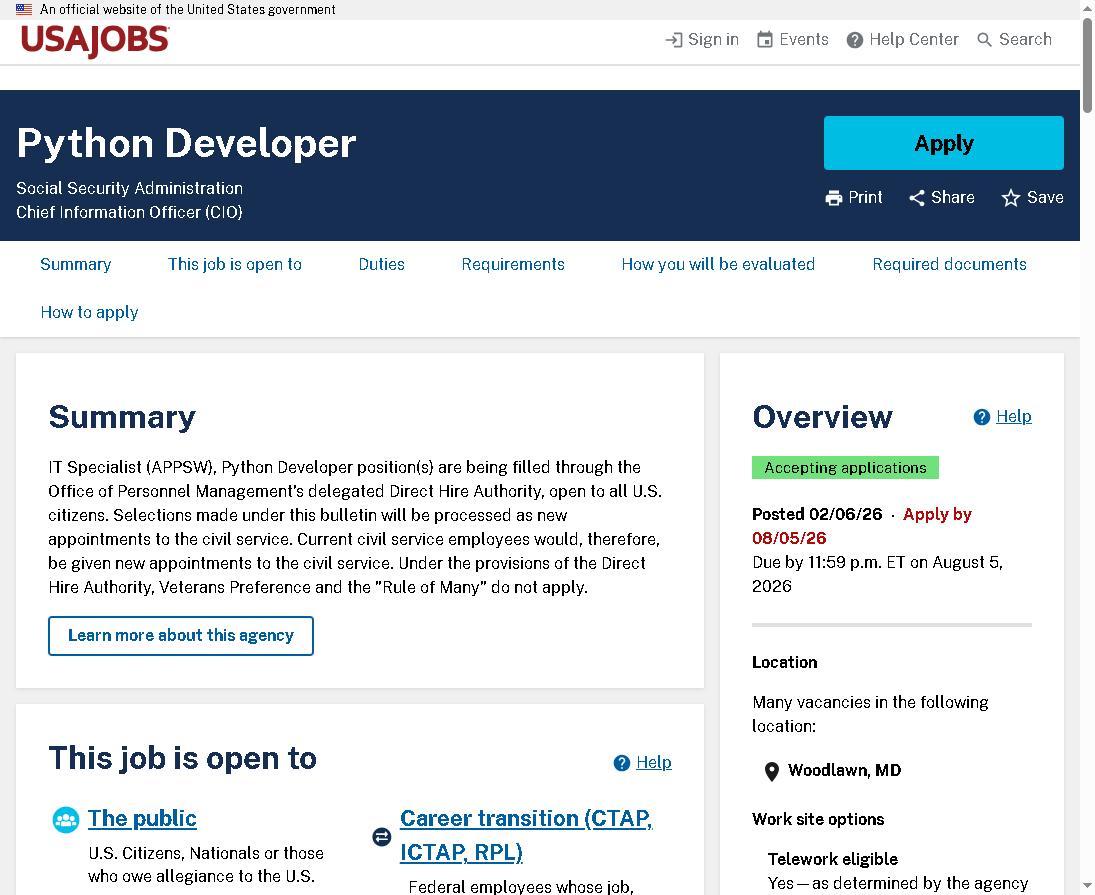Click the US flag icon

24,10
